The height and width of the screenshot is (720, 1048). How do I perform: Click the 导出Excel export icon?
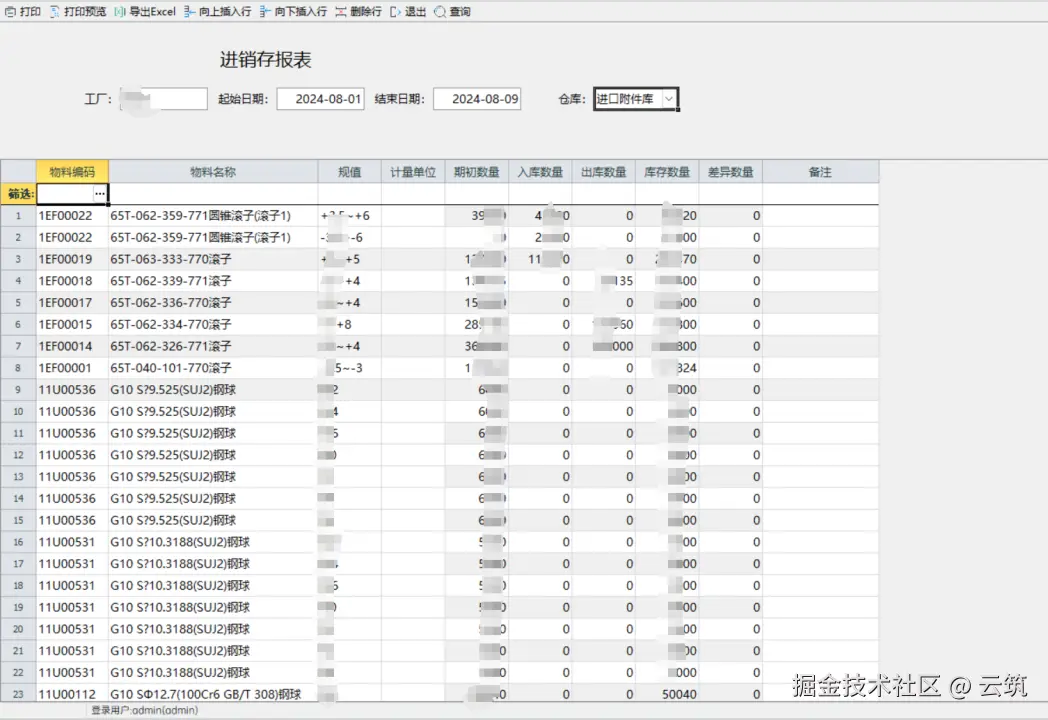pos(120,11)
